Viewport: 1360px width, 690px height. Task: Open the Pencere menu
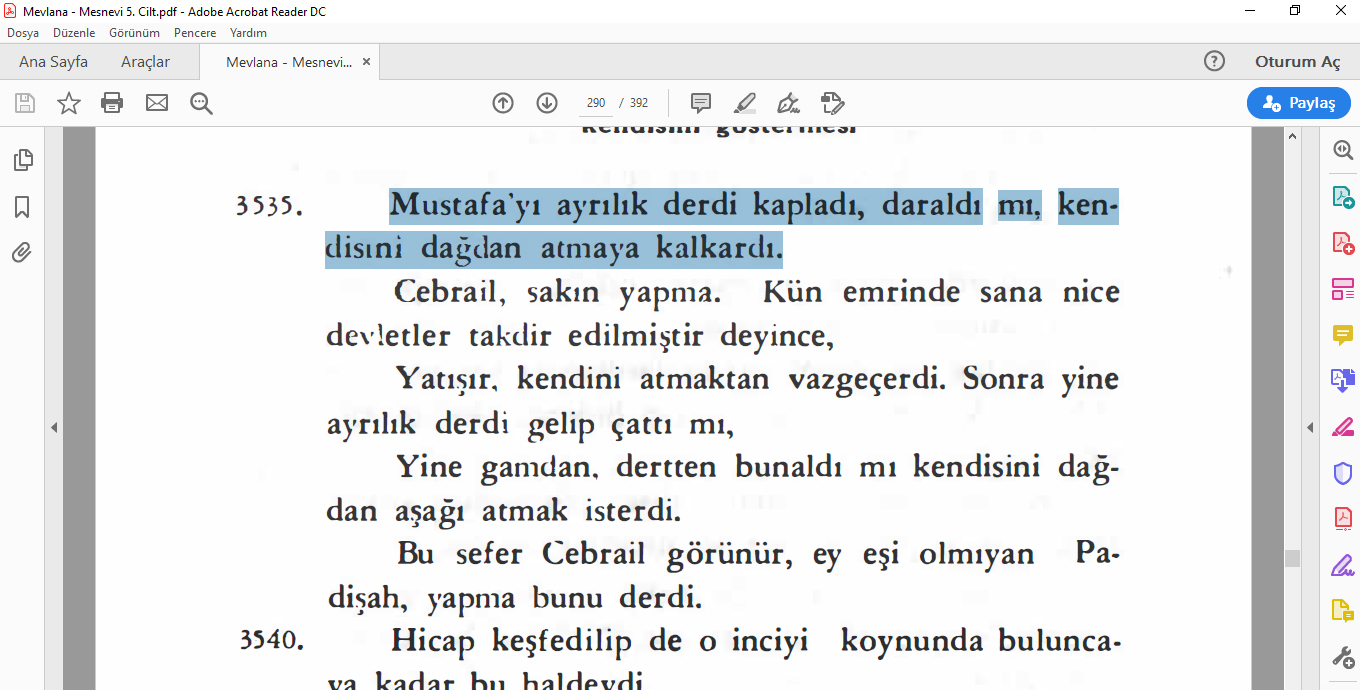(x=195, y=33)
